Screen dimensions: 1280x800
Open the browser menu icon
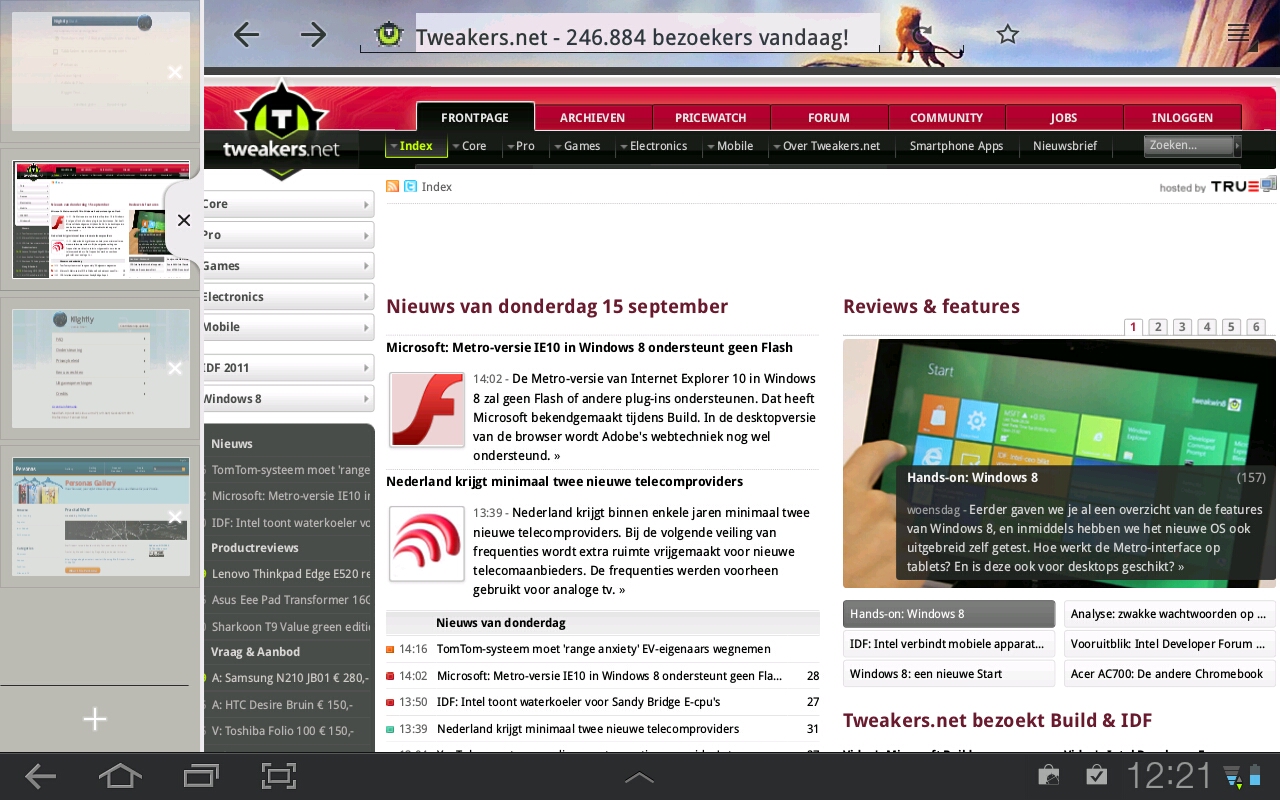(x=1239, y=35)
